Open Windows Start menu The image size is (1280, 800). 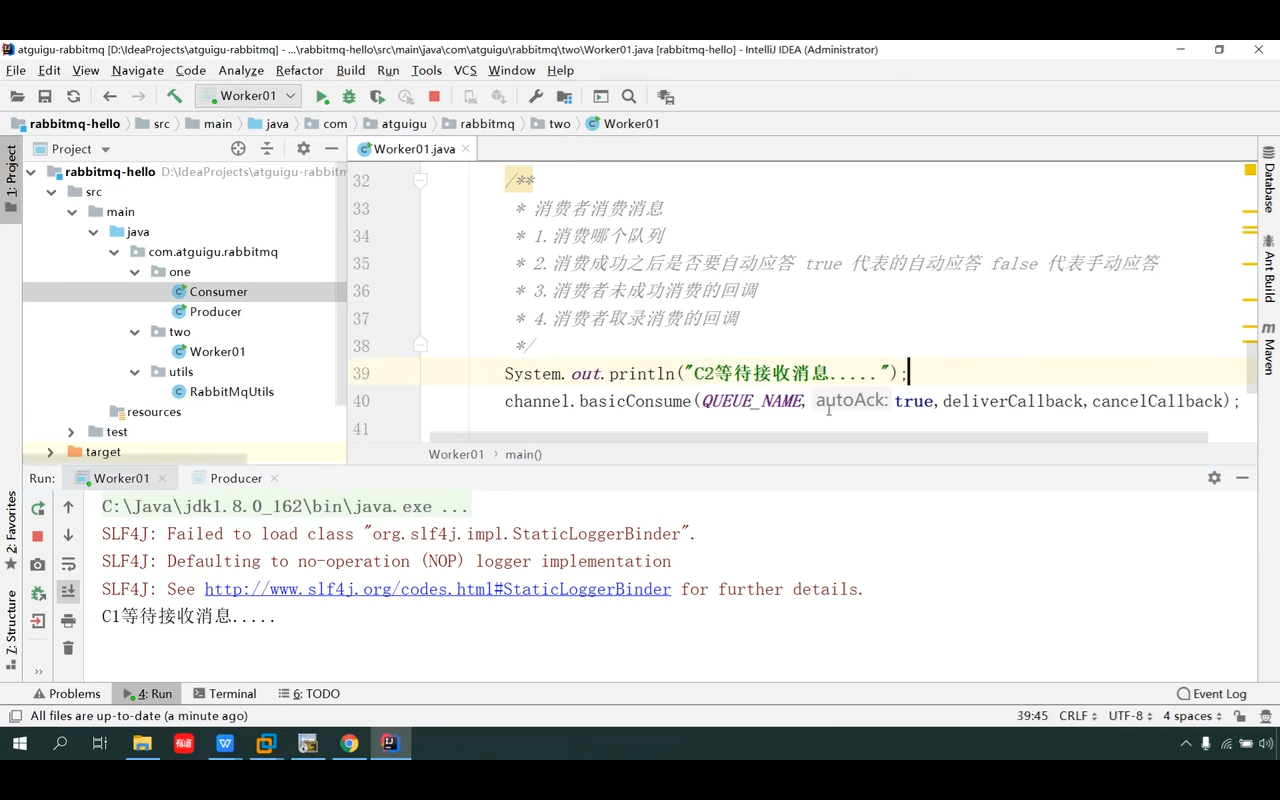click(20, 743)
